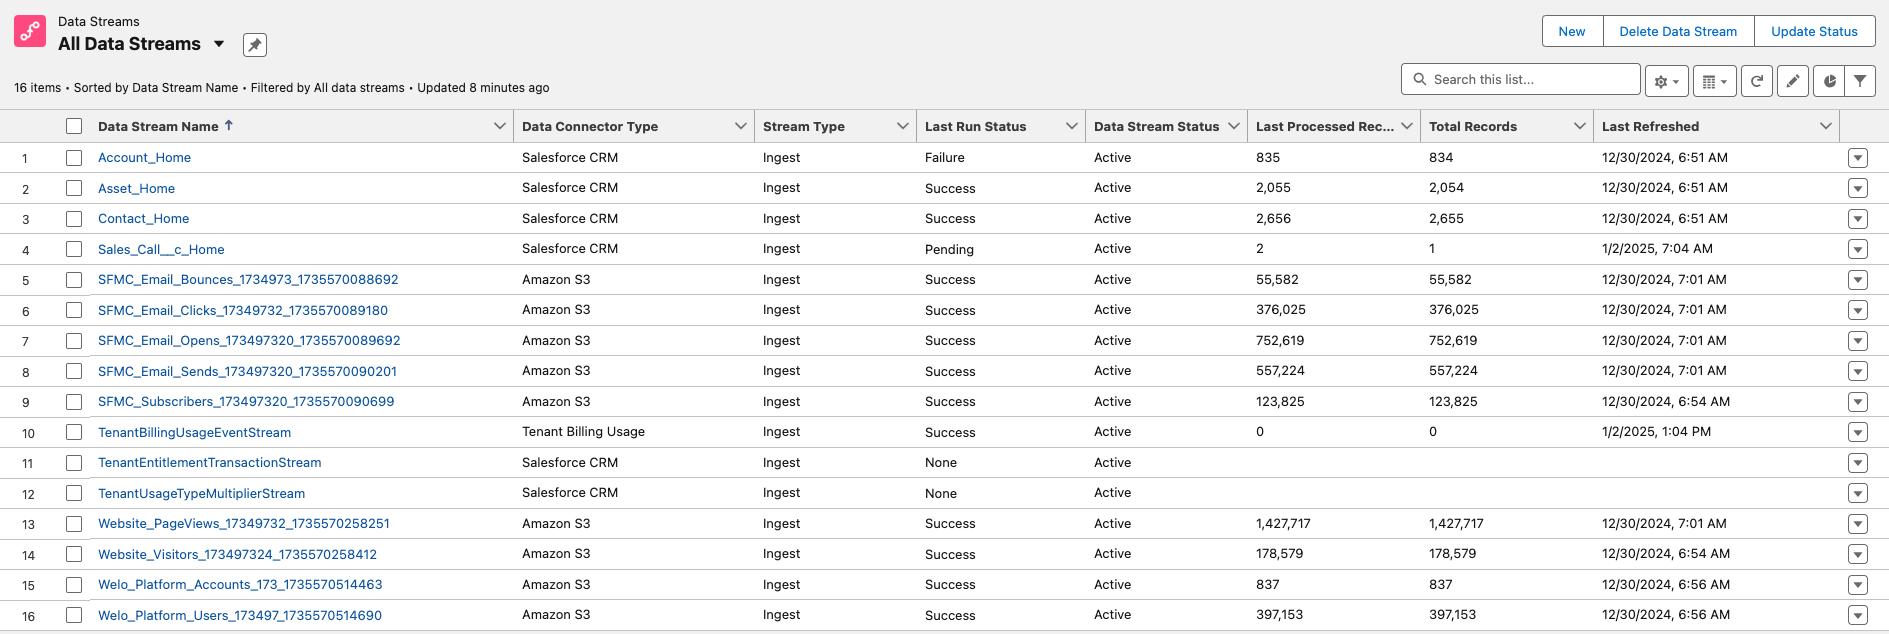Open the SFMC_Email_Opens_173497320_1735570089692 link
This screenshot has height=634, width=1889.
pyautogui.click(x=249, y=341)
